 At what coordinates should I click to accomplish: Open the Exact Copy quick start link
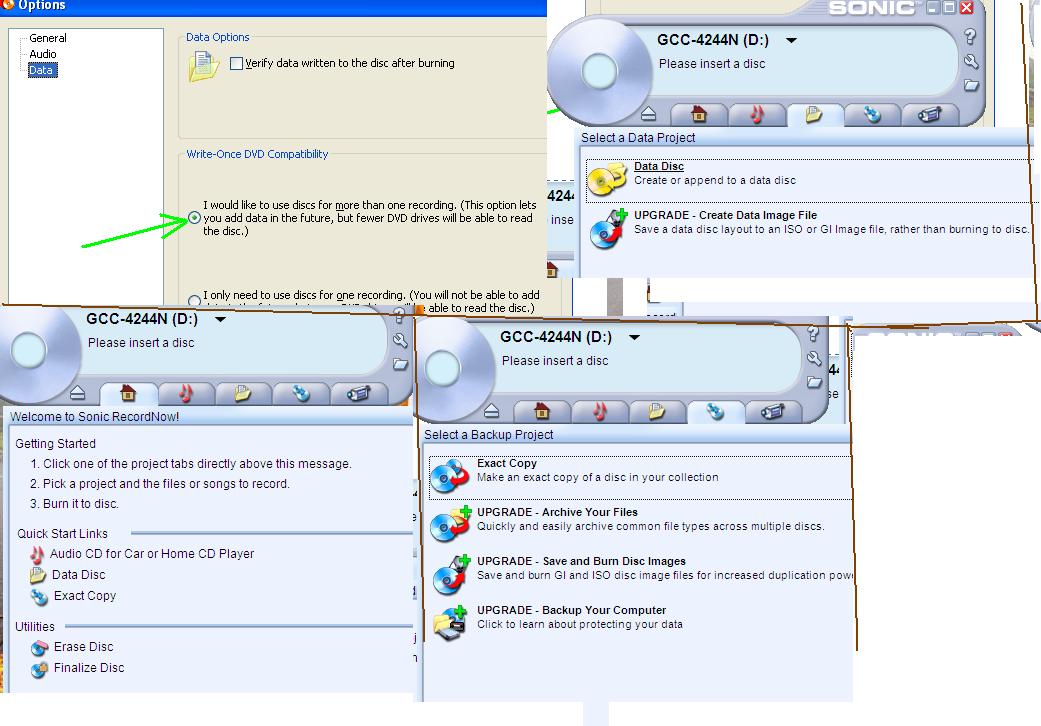[x=85, y=596]
